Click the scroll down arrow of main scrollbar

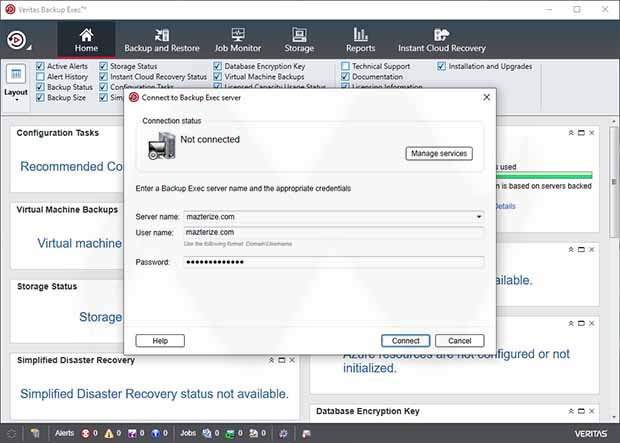(614, 416)
